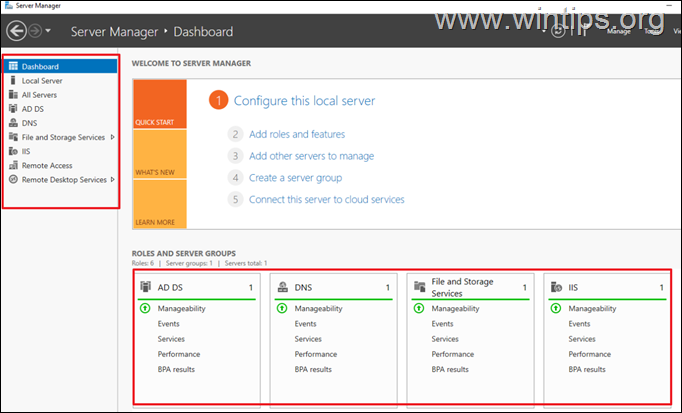The height and width of the screenshot is (413, 682).
Task: Open BPA results in the IIS tile
Action: (x=588, y=369)
